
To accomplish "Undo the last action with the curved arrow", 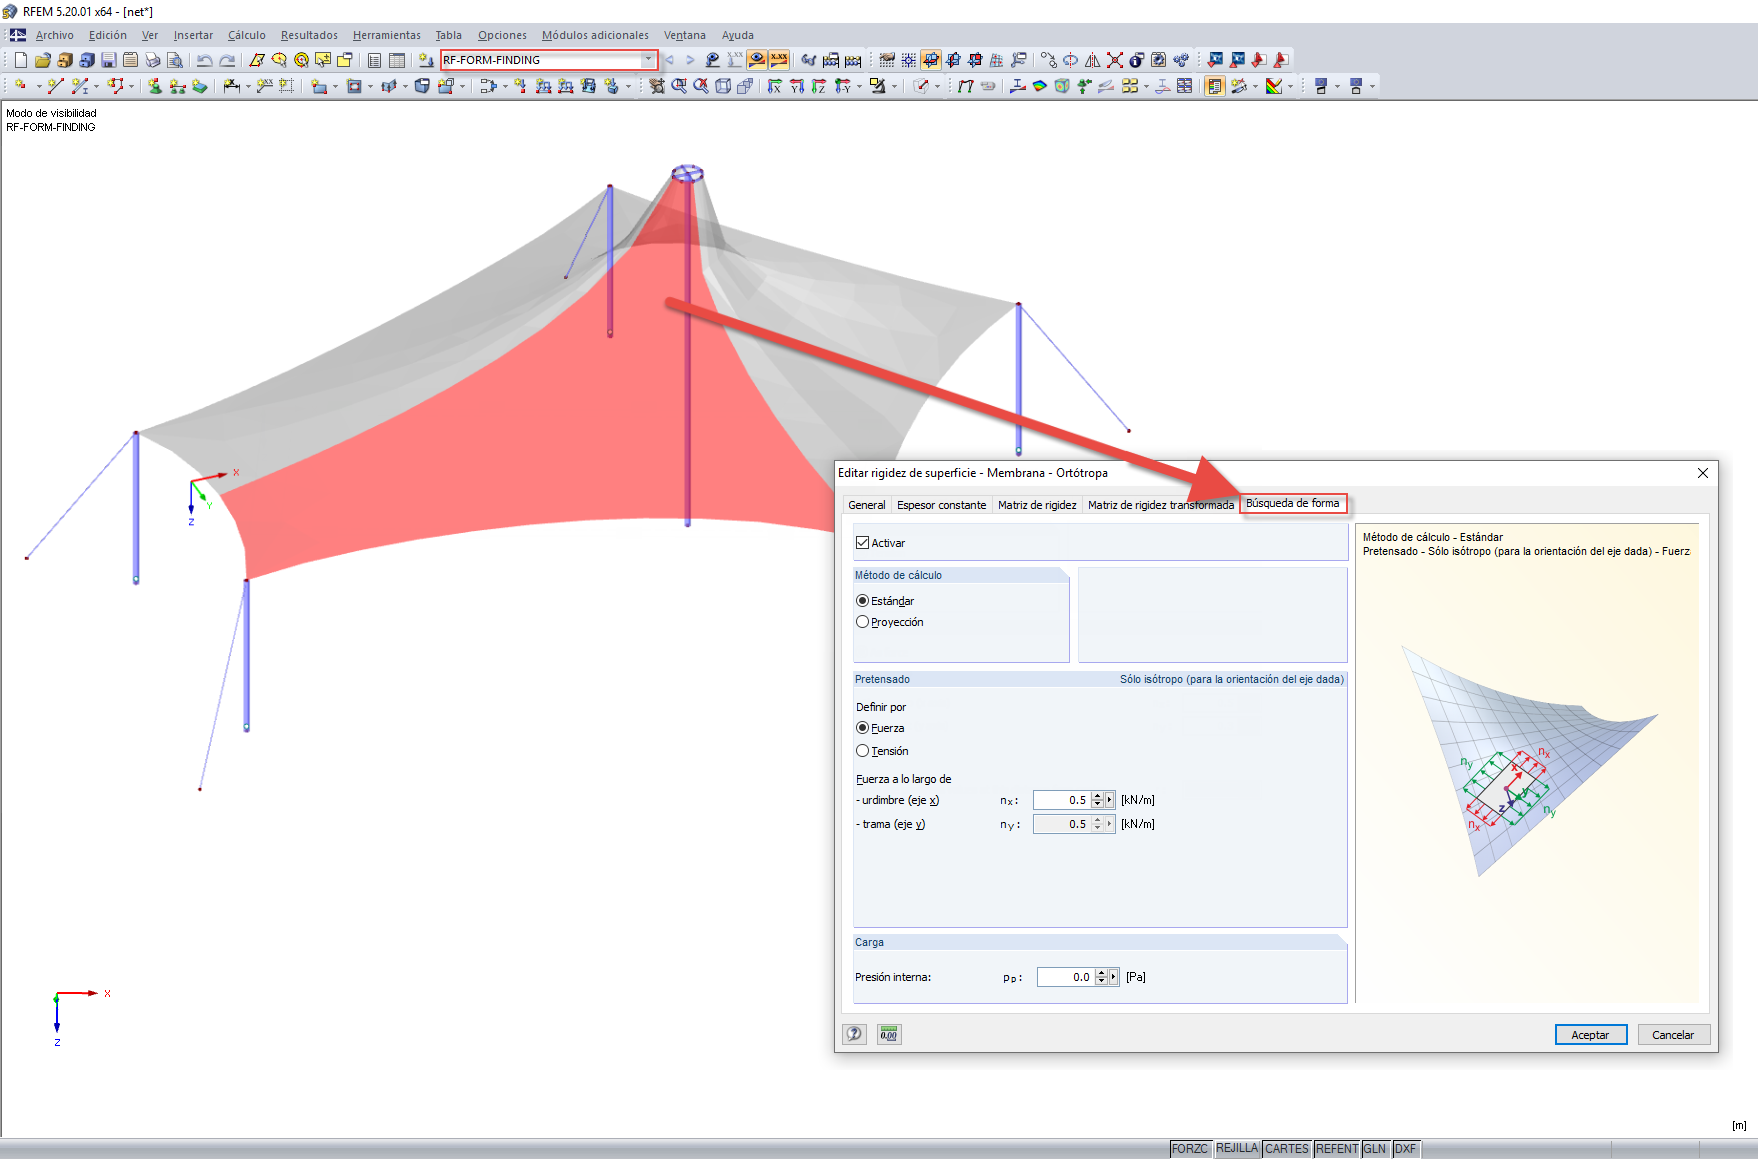I will [204, 60].
